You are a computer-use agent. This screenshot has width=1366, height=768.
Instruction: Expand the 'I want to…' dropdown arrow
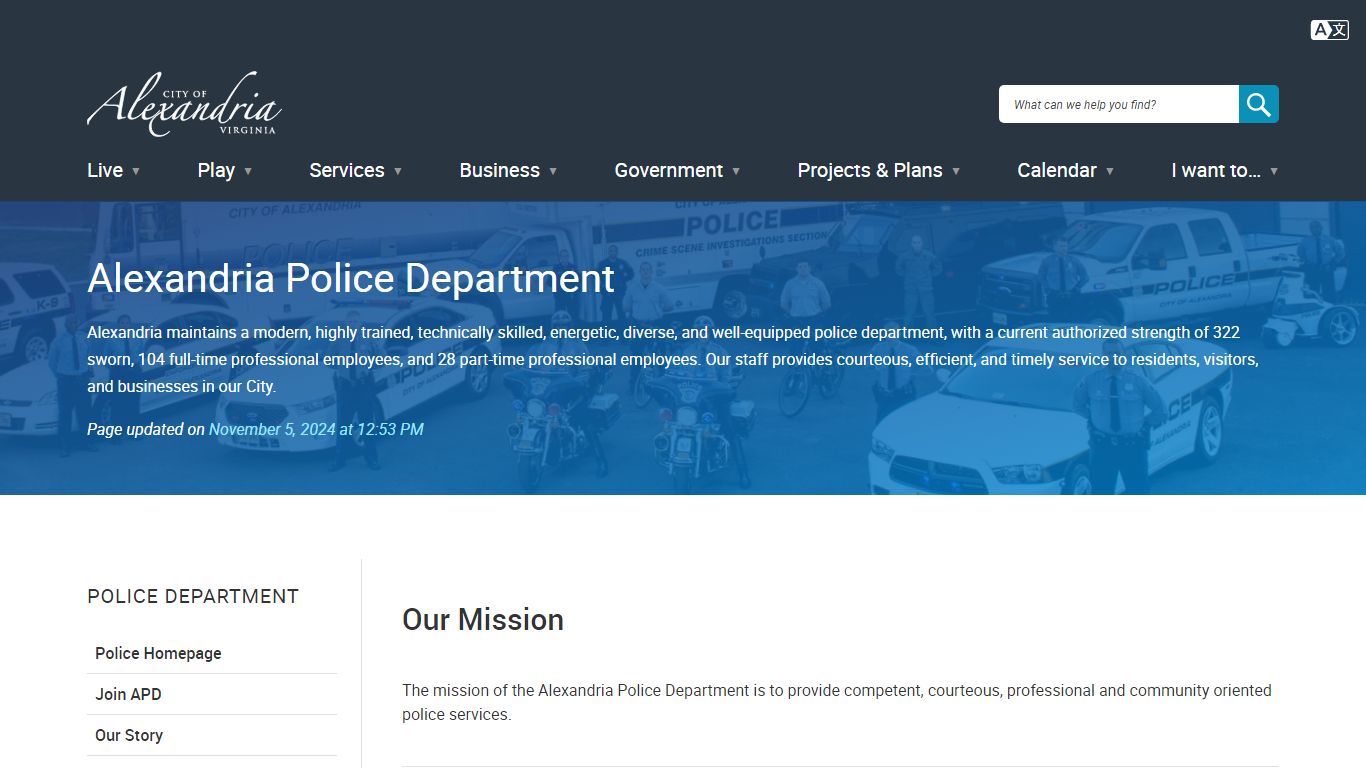[x=1274, y=171]
